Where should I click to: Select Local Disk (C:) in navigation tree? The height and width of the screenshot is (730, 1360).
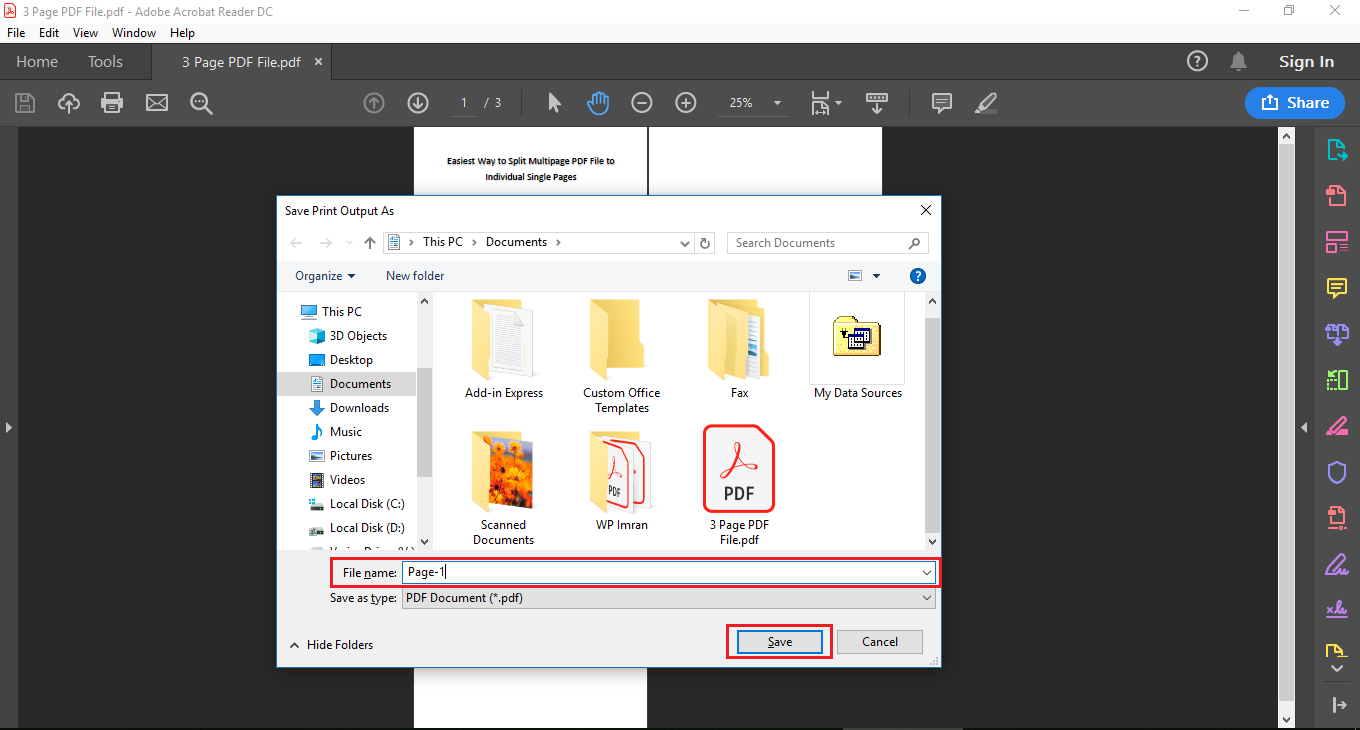click(x=367, y=504)
